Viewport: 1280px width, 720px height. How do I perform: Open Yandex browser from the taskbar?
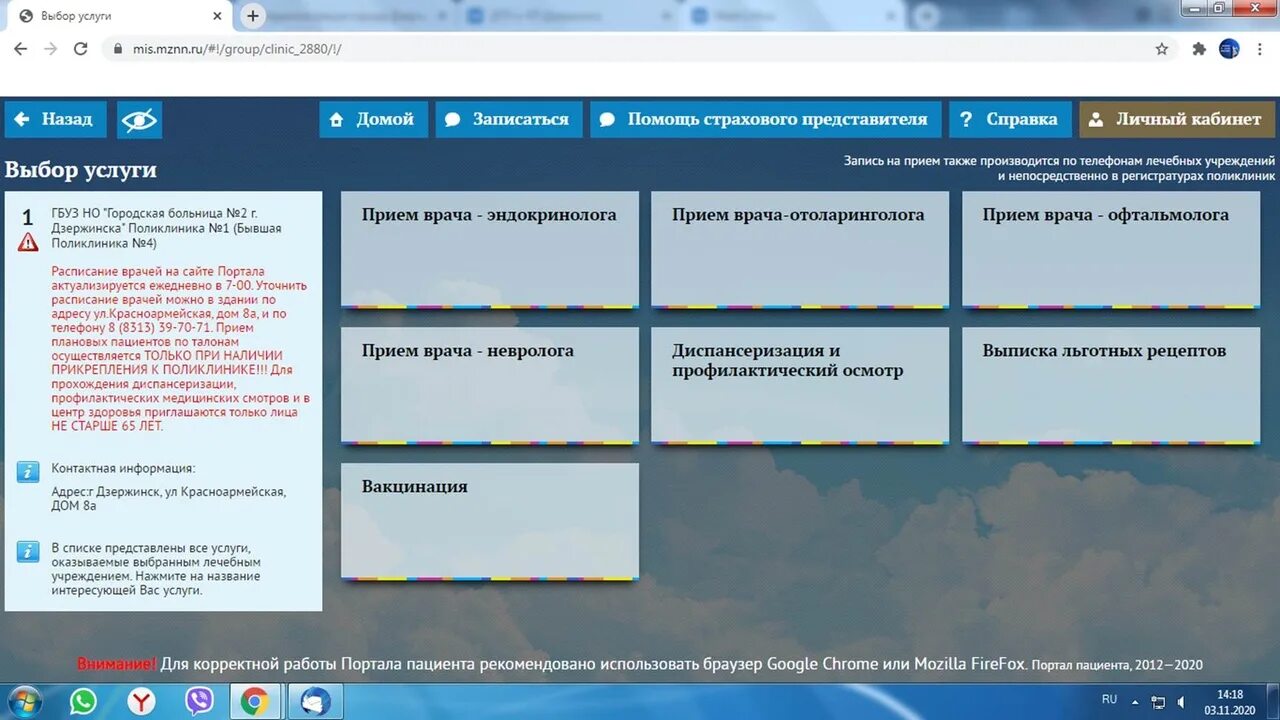142,701
